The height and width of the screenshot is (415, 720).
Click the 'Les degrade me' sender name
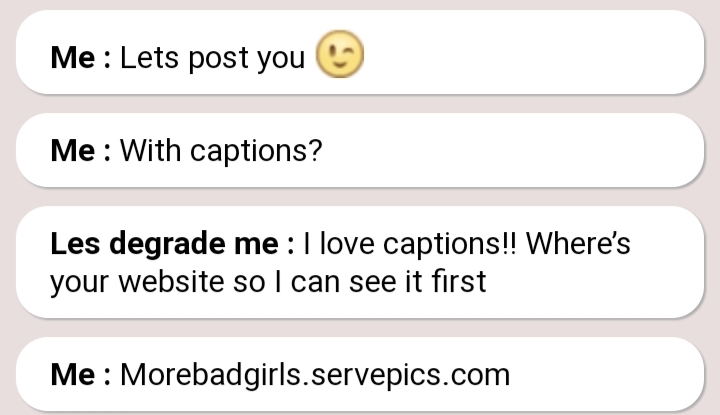166,245
